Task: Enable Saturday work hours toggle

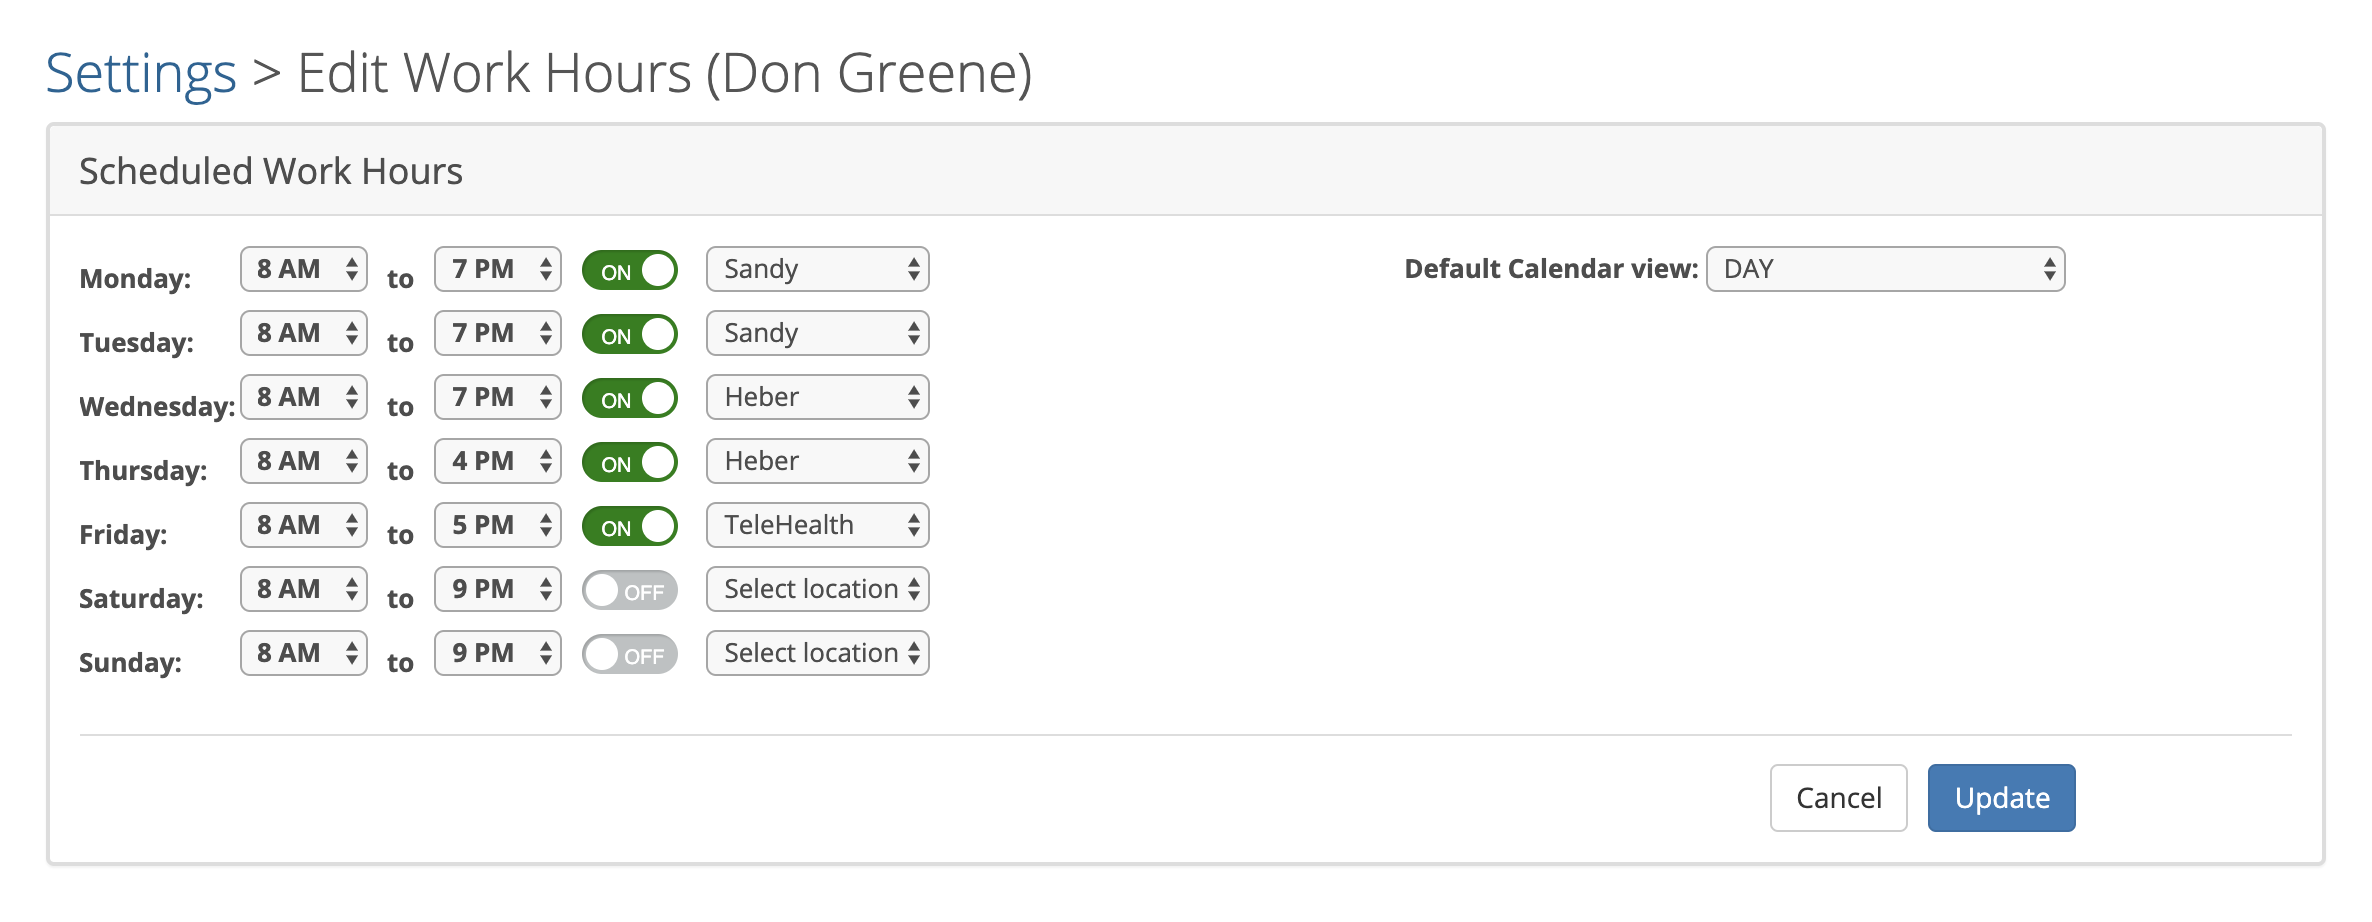Action: (630, 590)
